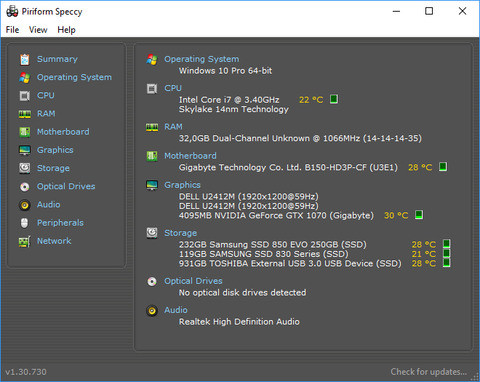
Task: Click the RAM heading link in summary
Action: pos(173,127)
